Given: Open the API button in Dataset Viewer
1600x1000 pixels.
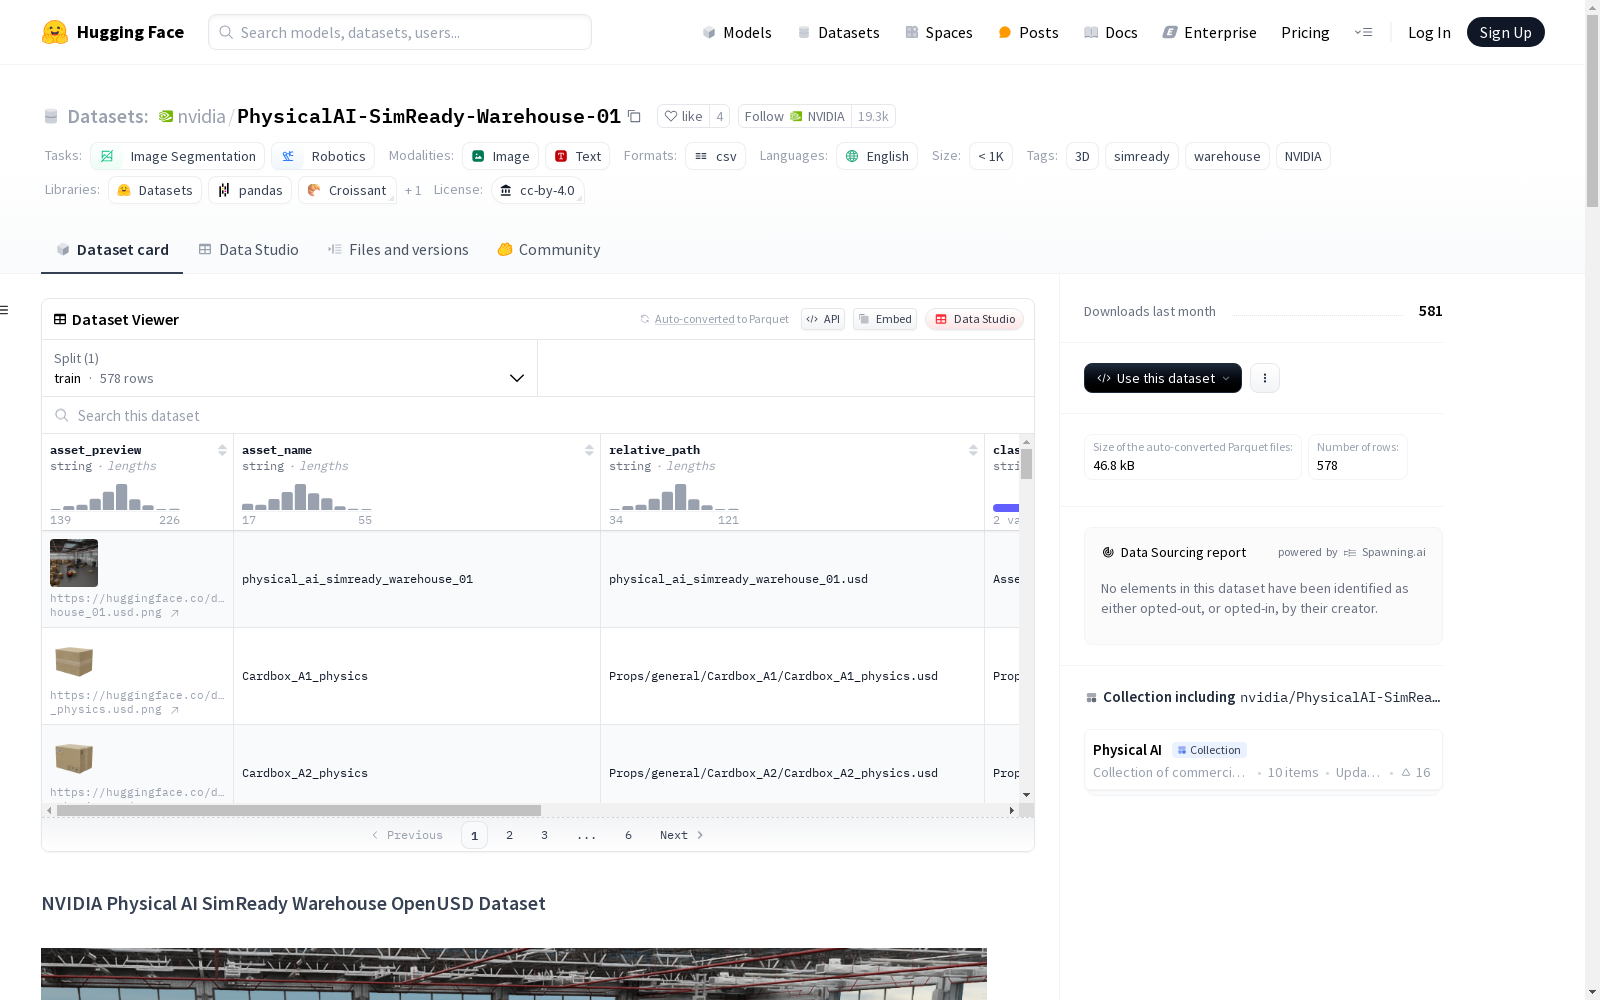Looking at the screenshot, I should tap(823, 319).
